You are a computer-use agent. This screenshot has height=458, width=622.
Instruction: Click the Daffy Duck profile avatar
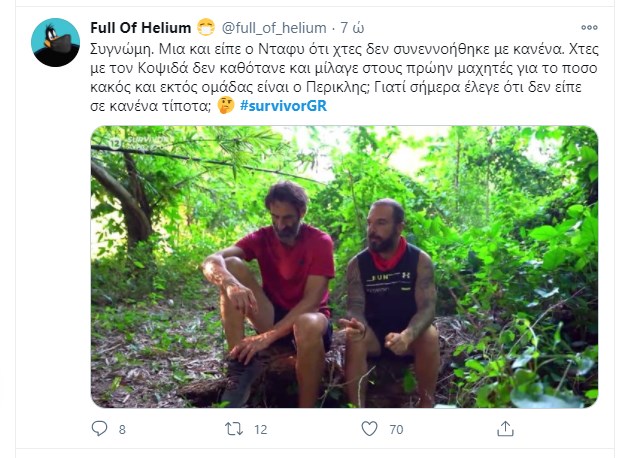tap(56, 43)
